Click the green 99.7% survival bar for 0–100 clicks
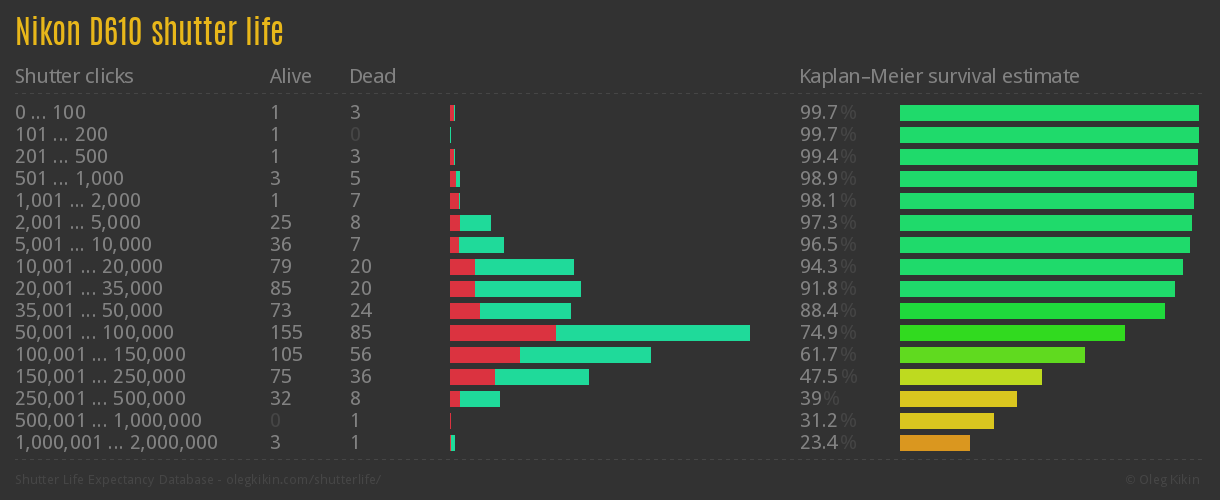The width and height of the screenshot is (1220, 500). (1049, 113)
